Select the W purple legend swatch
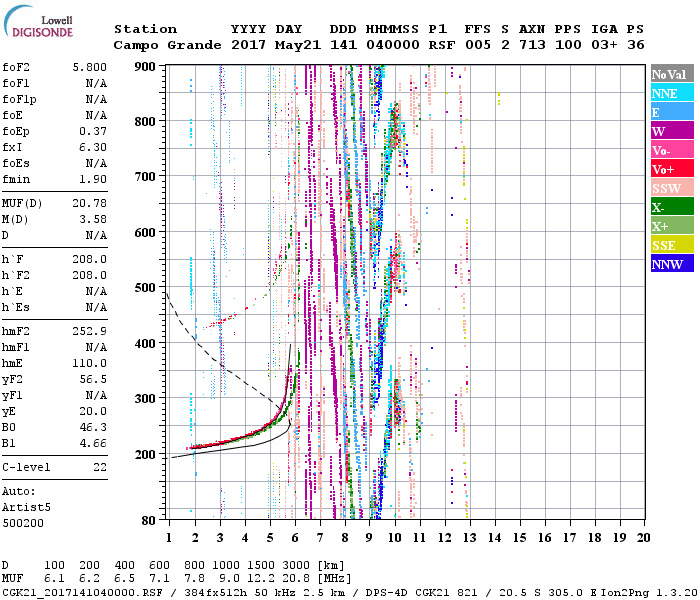The width and height of the screenshot is (700, 600). (x=672, y=131)
